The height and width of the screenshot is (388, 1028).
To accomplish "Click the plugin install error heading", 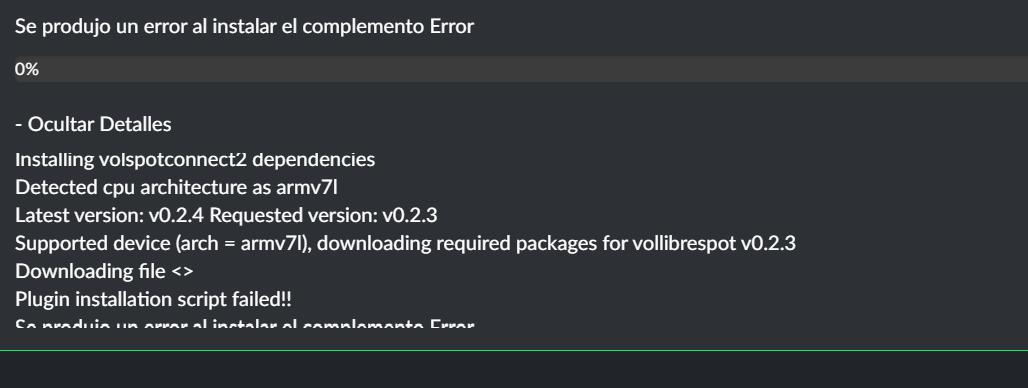I will click(x=245, y=26).
